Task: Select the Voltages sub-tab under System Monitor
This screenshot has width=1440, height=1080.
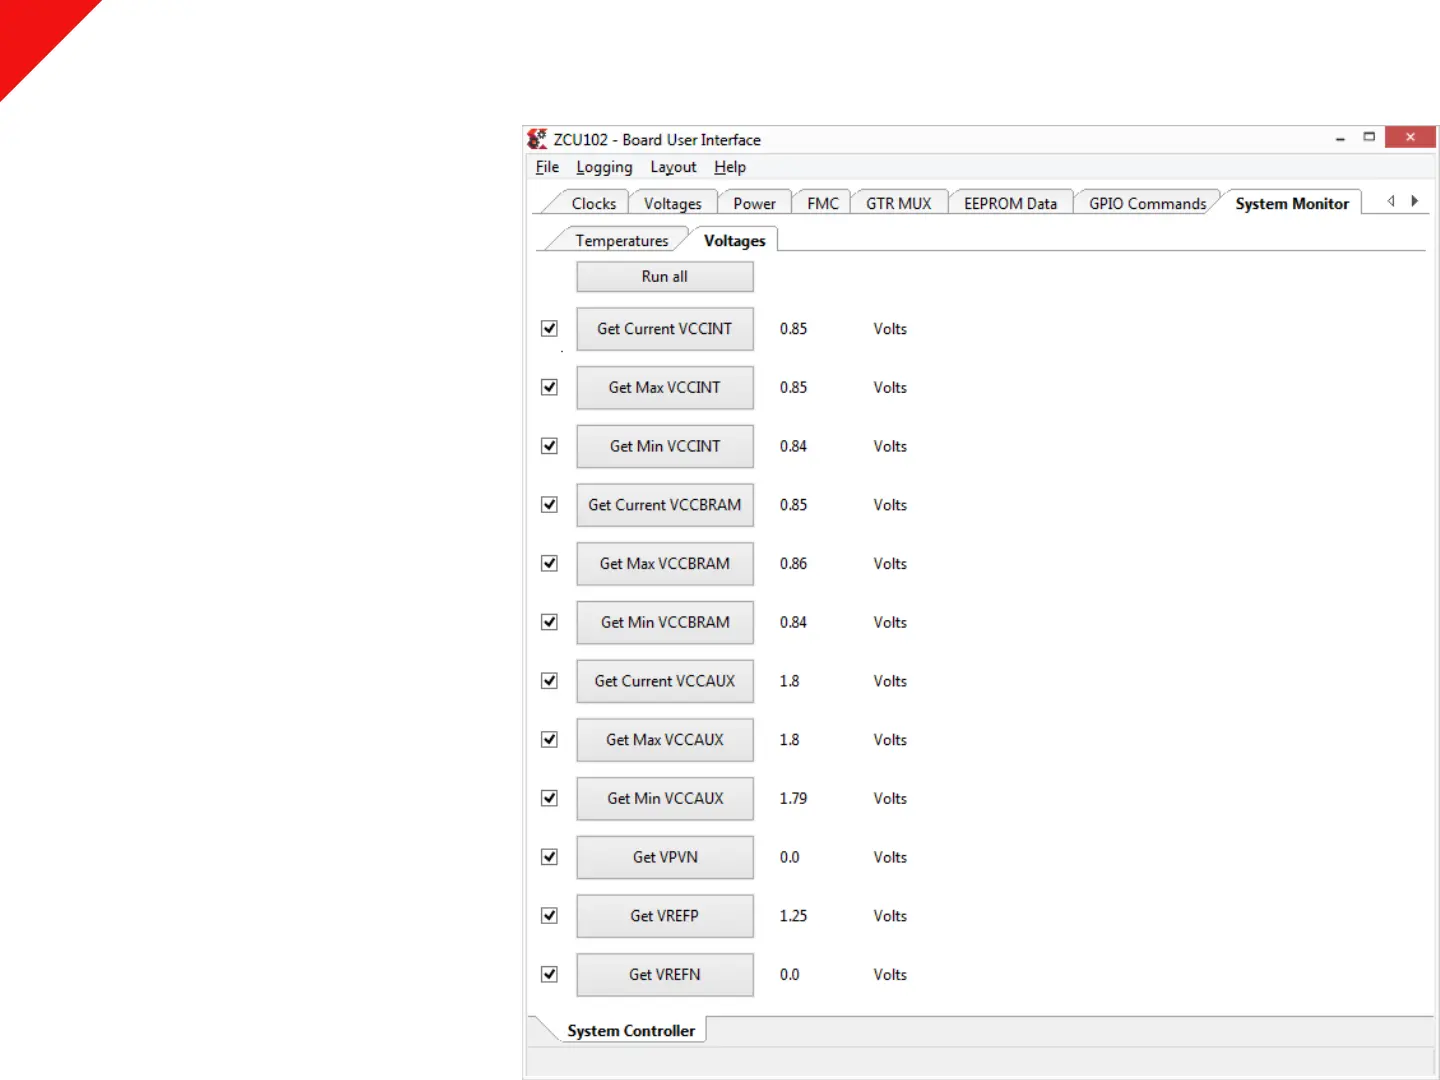Action: [x=734, y=240]
